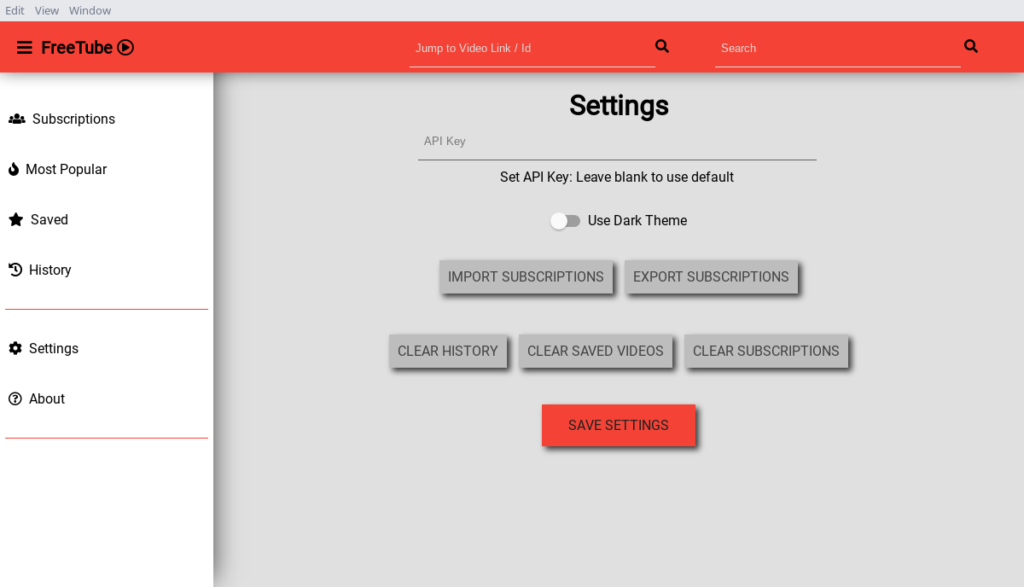Click the Search magnifier icon

pyautogui.click(x=970, y=45)
